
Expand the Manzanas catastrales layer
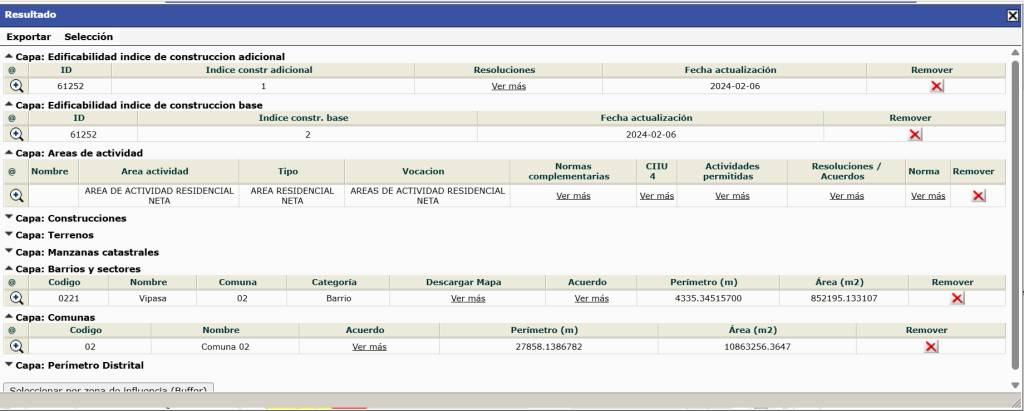tap(9, 252)
